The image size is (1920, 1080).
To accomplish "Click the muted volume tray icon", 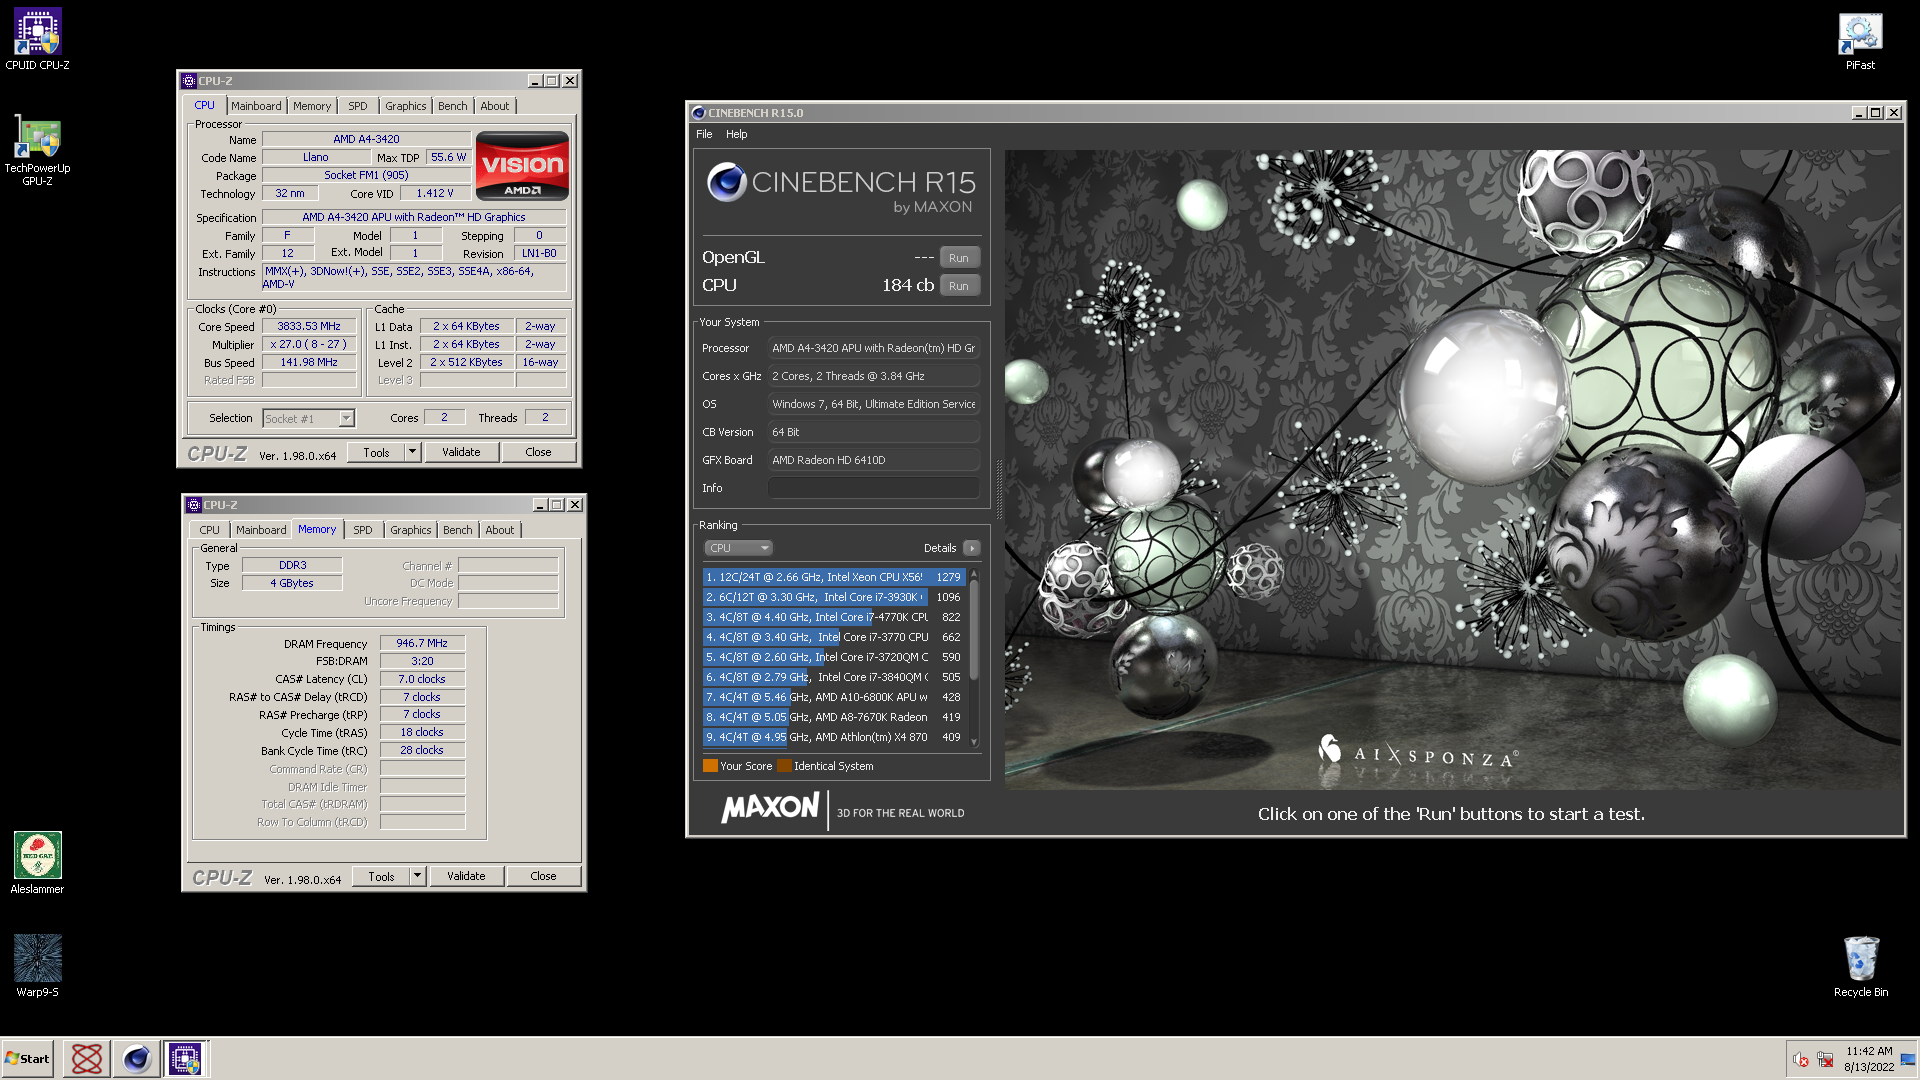I will pyautogui.click(x=1800, y=1059).
